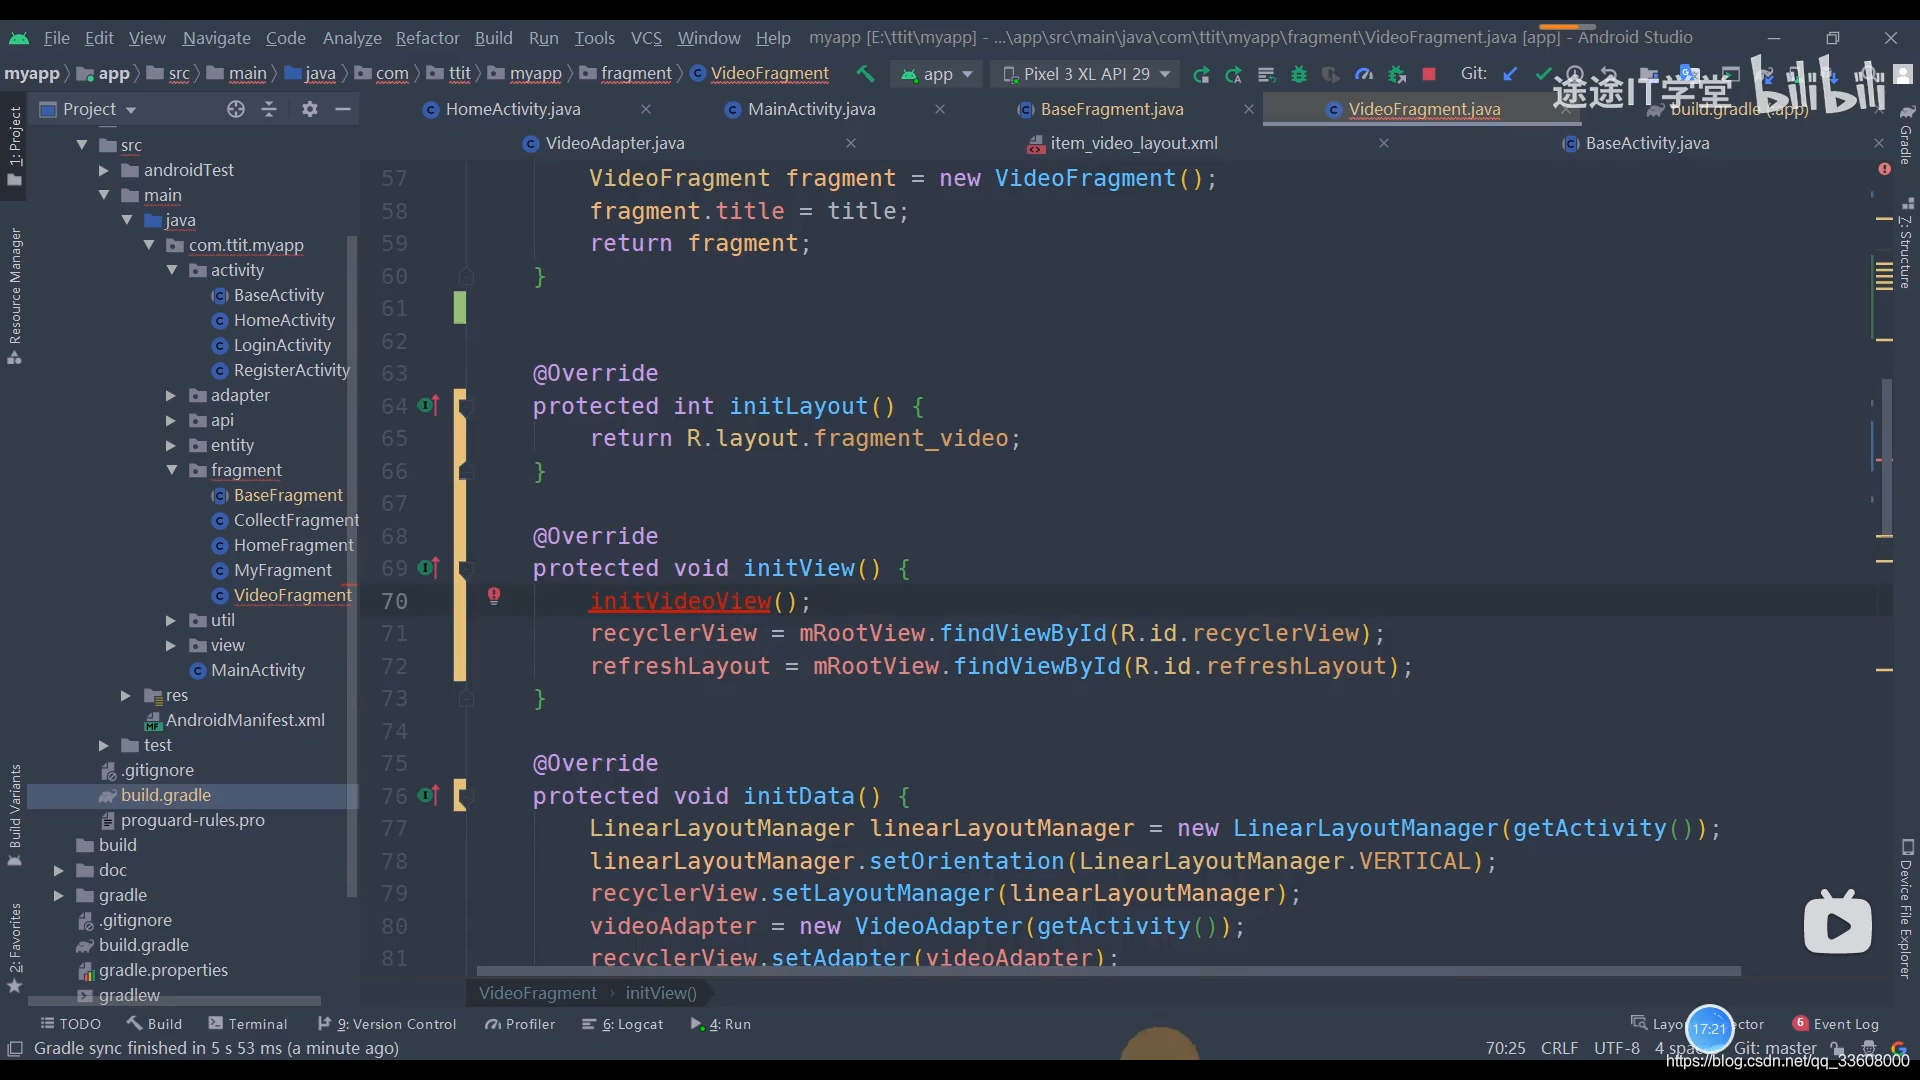Open the Pixel 3 XL API 29 device selector
1920x1080 pixels.
(x=1086, y=74)
